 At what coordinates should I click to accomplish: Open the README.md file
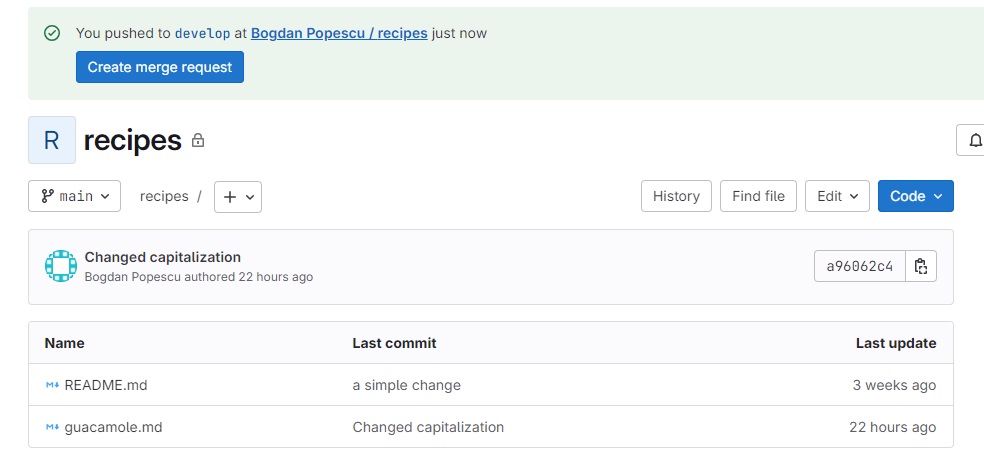106,385
